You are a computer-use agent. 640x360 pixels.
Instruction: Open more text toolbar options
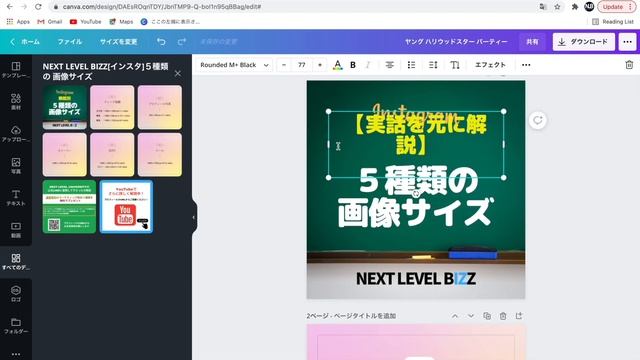526,65
